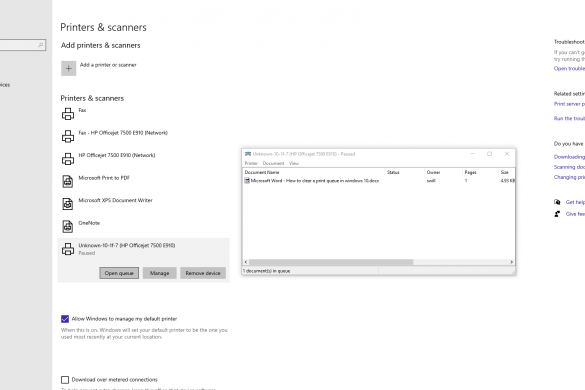This screenshot has height=390, width=585.
Task: Open the Printer menu in queue window
Action: (x=251, y=163)
